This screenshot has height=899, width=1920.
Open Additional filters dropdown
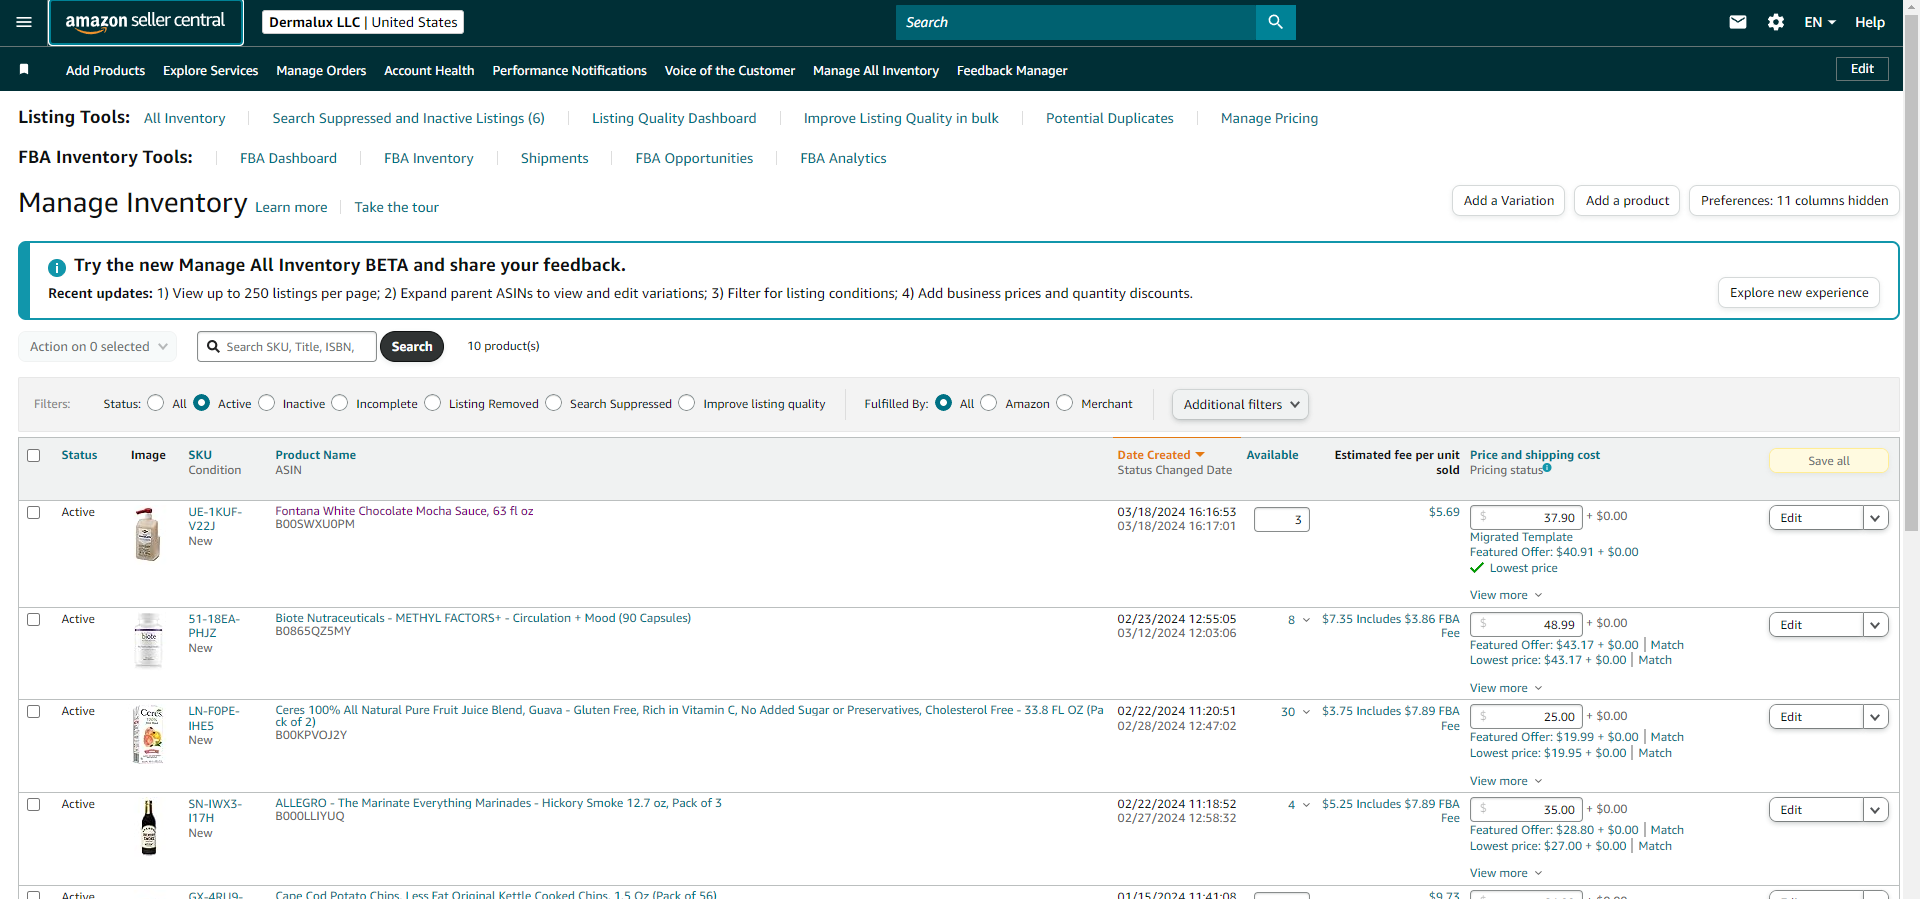pyautogui.click(x=1240, y=404)
